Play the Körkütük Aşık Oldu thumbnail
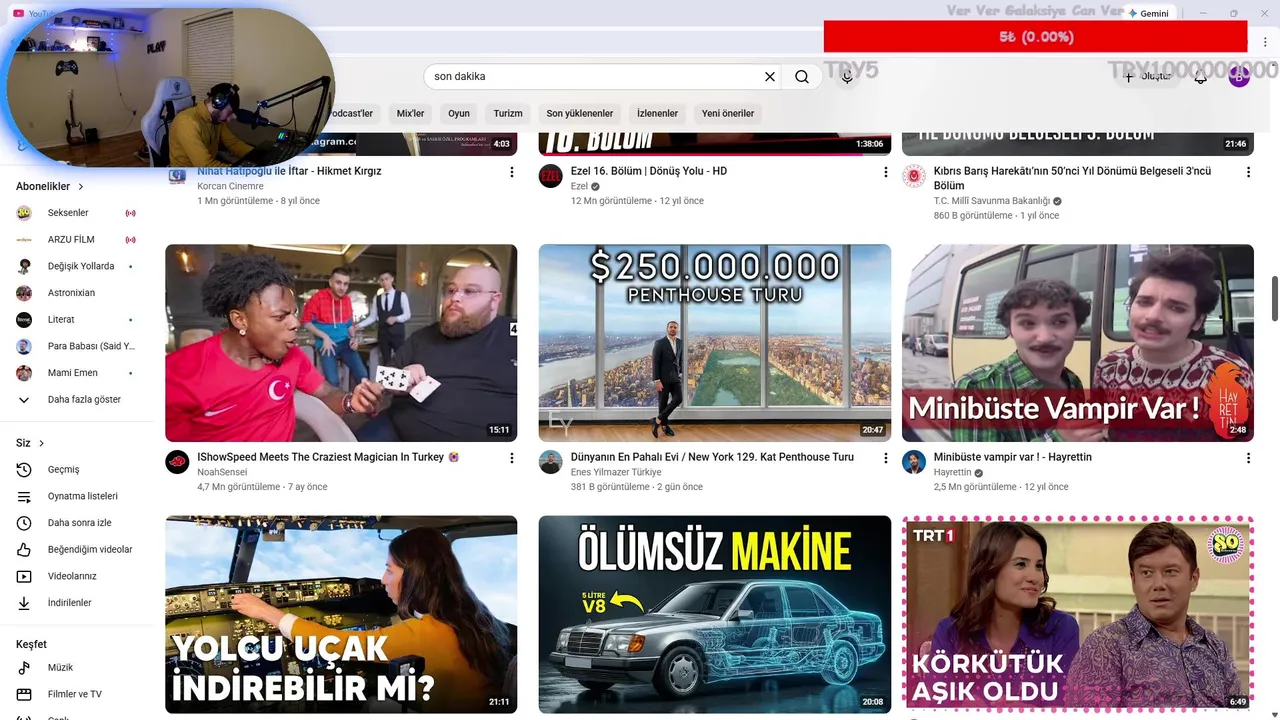The height and width of the screenshot is (720, 1280). coord(1078,614)
